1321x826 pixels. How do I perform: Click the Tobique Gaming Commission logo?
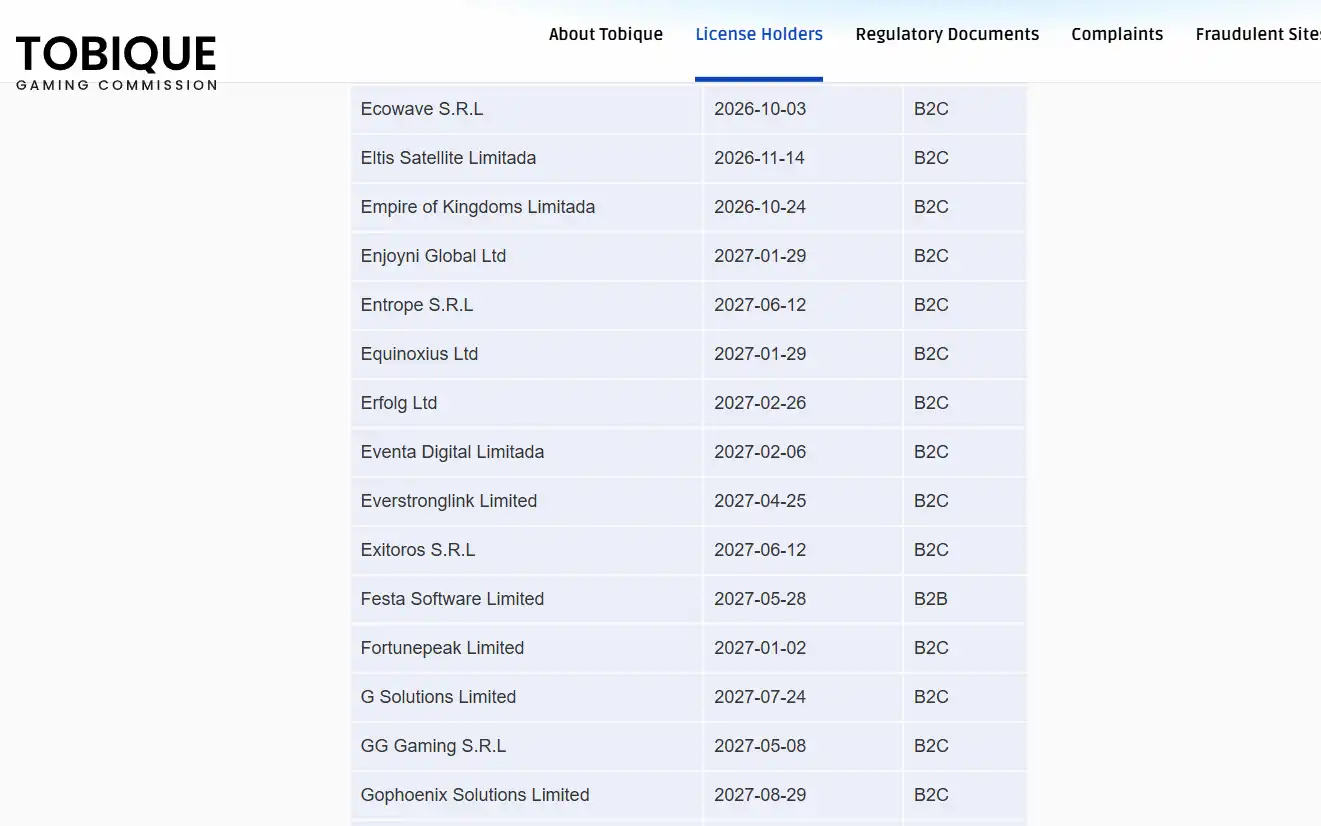click(x=116, y=63)
